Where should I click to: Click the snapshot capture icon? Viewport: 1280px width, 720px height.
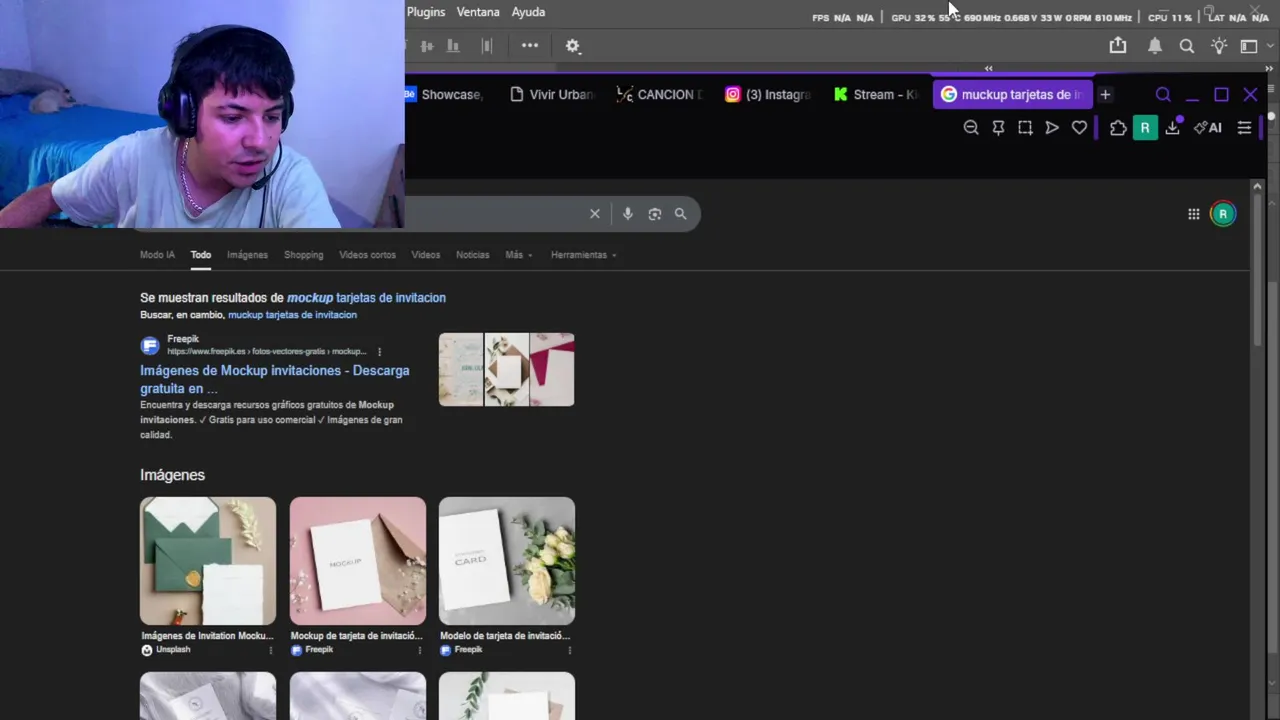1025,128
